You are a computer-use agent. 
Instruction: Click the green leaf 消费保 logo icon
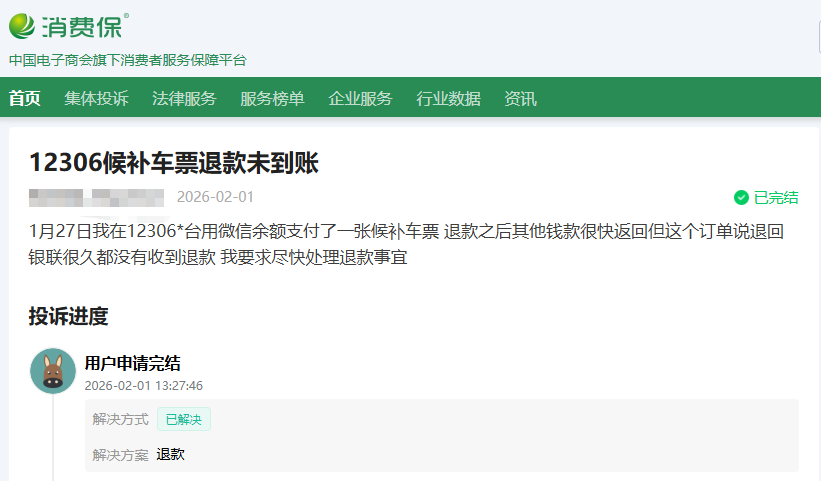tap(22, 25)
